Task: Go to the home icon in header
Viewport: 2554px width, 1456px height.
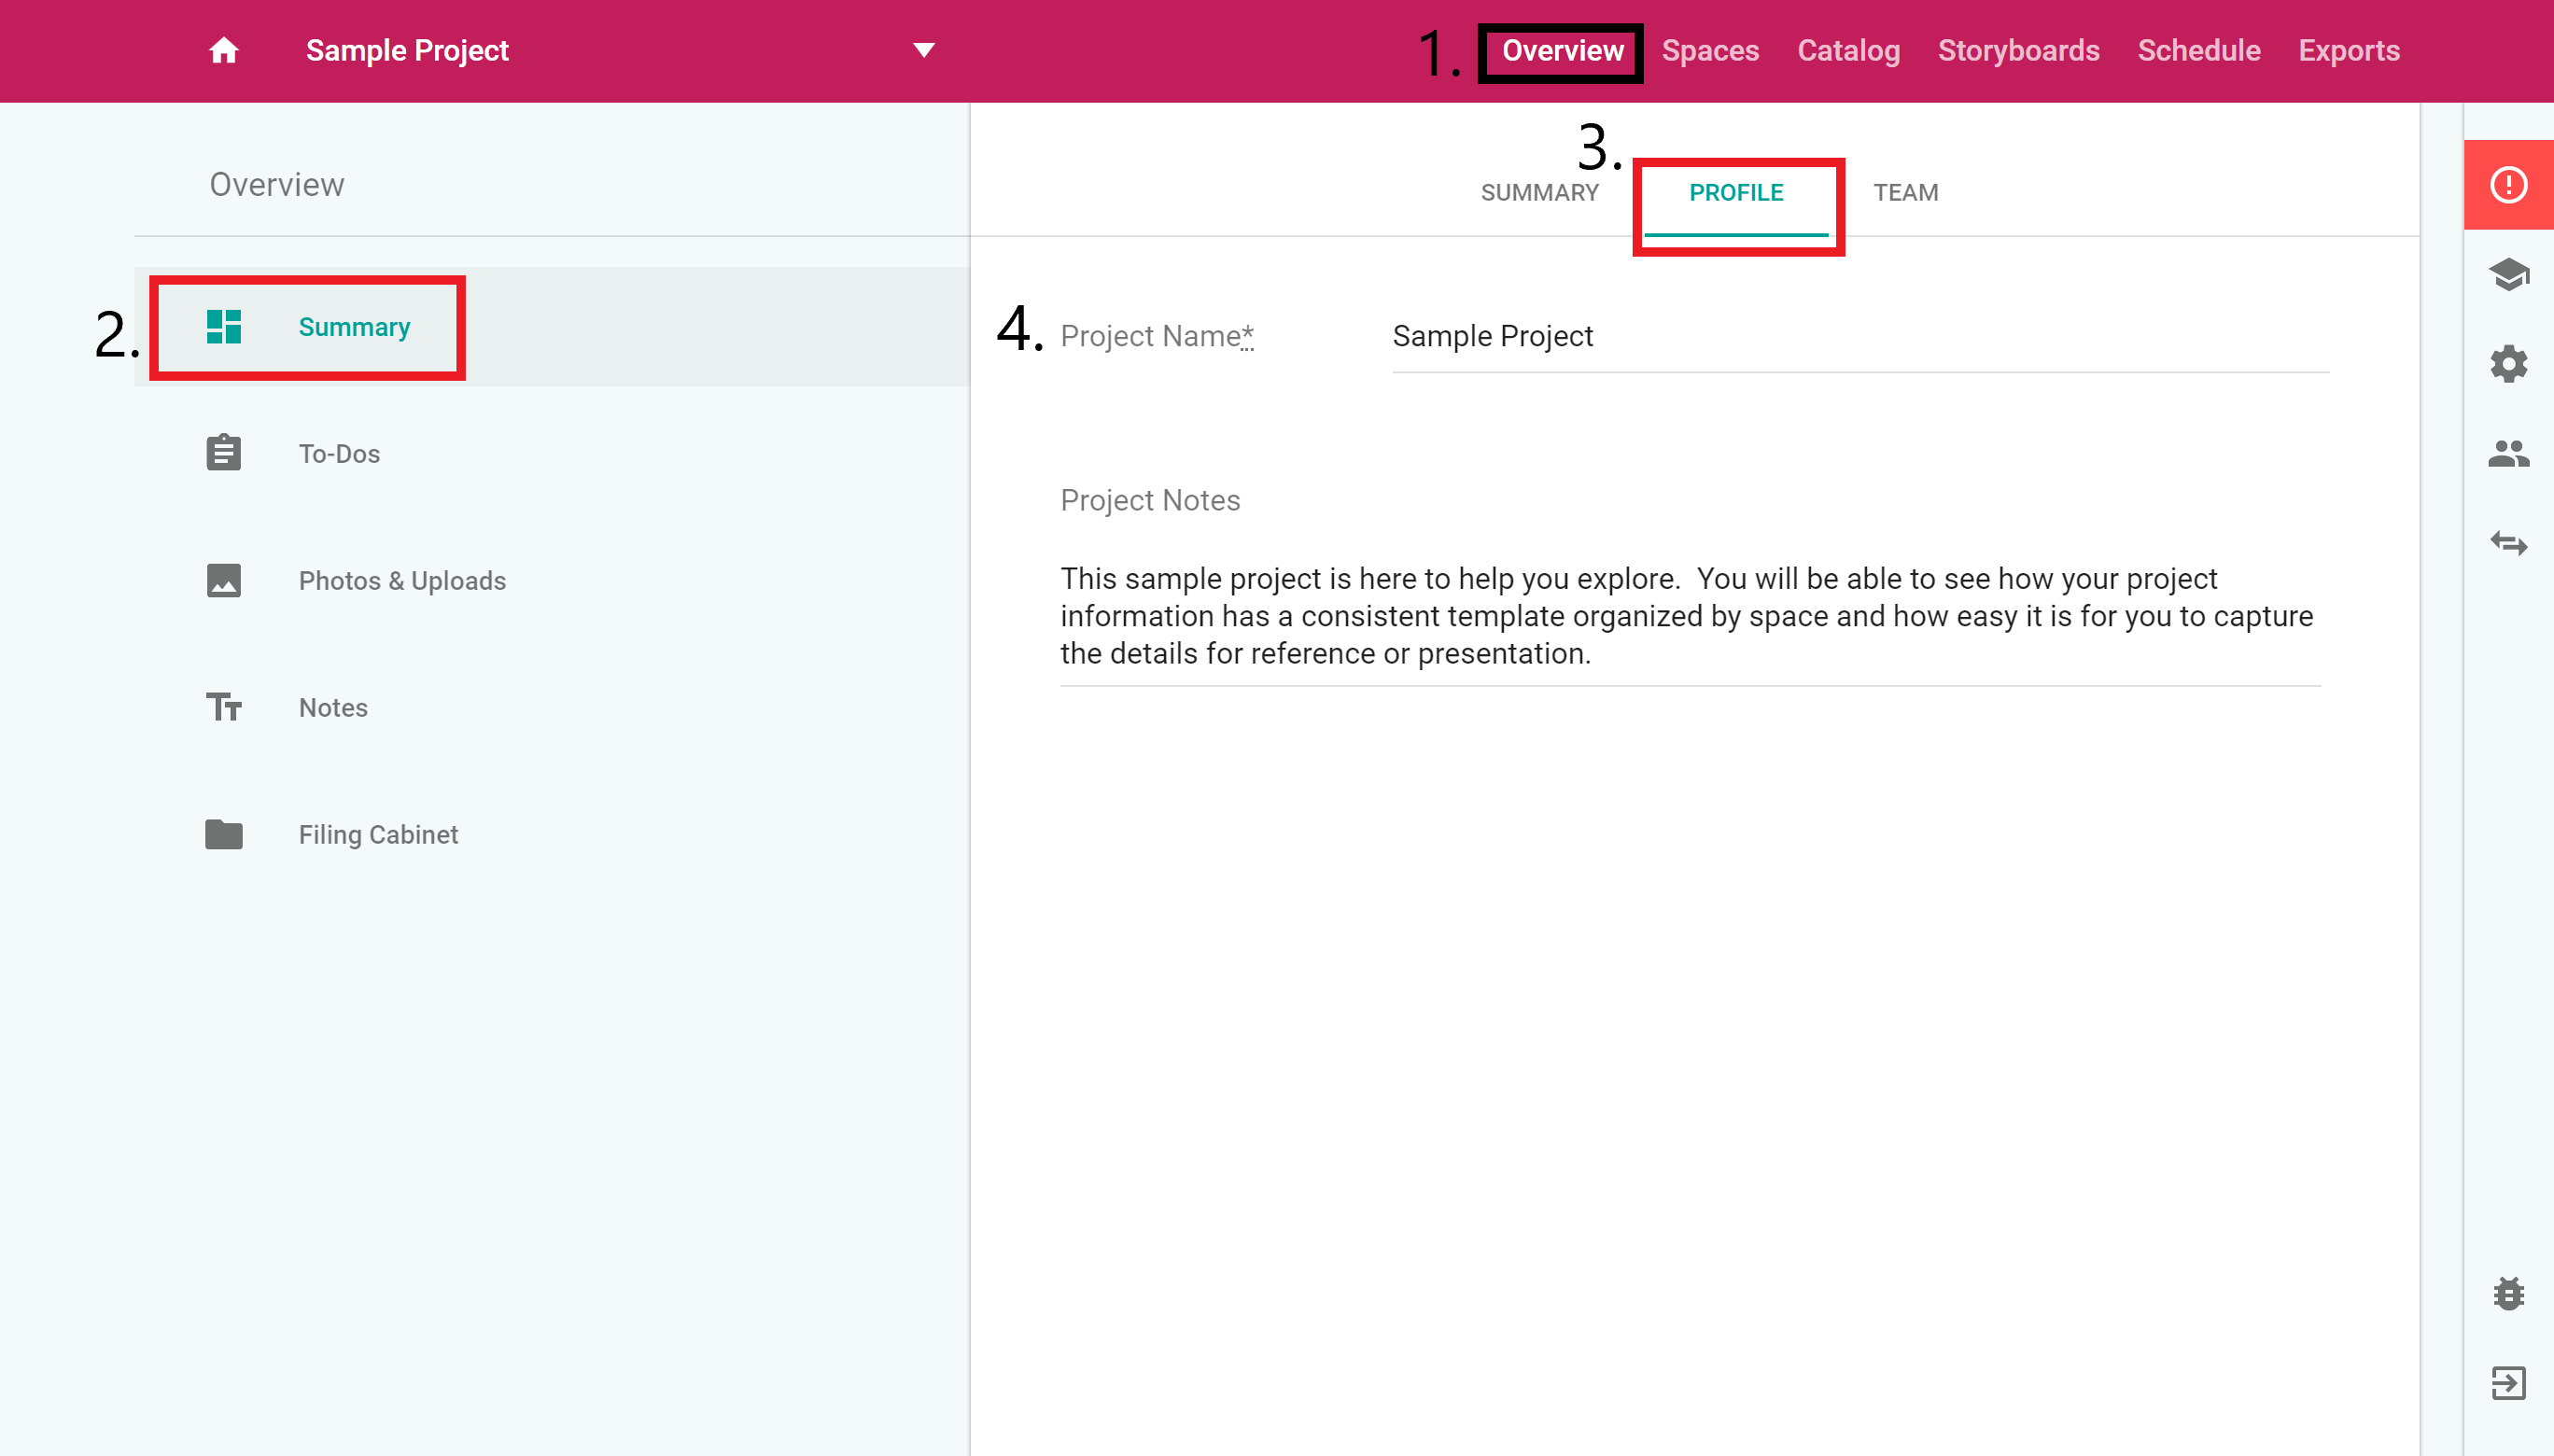Action: pos(223,50)
